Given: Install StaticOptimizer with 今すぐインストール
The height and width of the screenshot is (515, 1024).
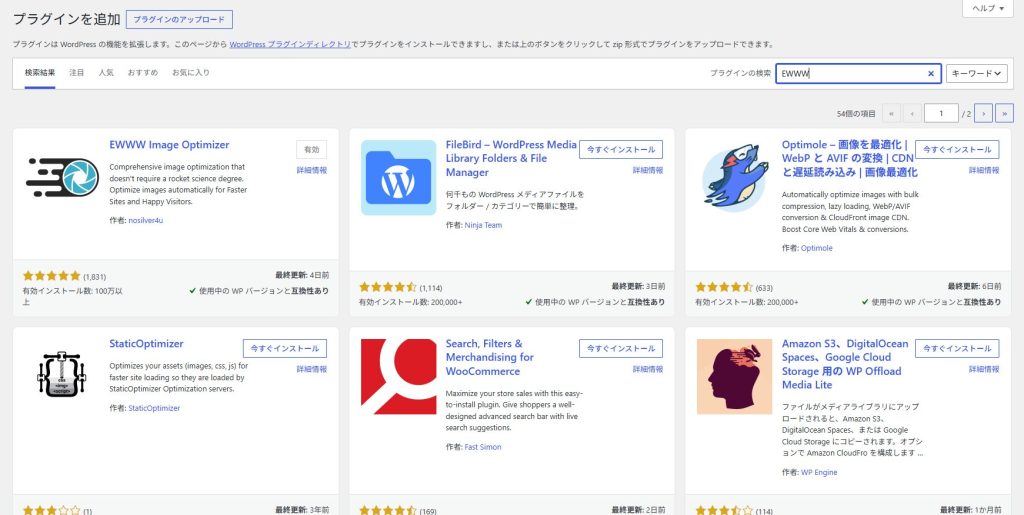Looking at the screenshot, I should [285, 349].
